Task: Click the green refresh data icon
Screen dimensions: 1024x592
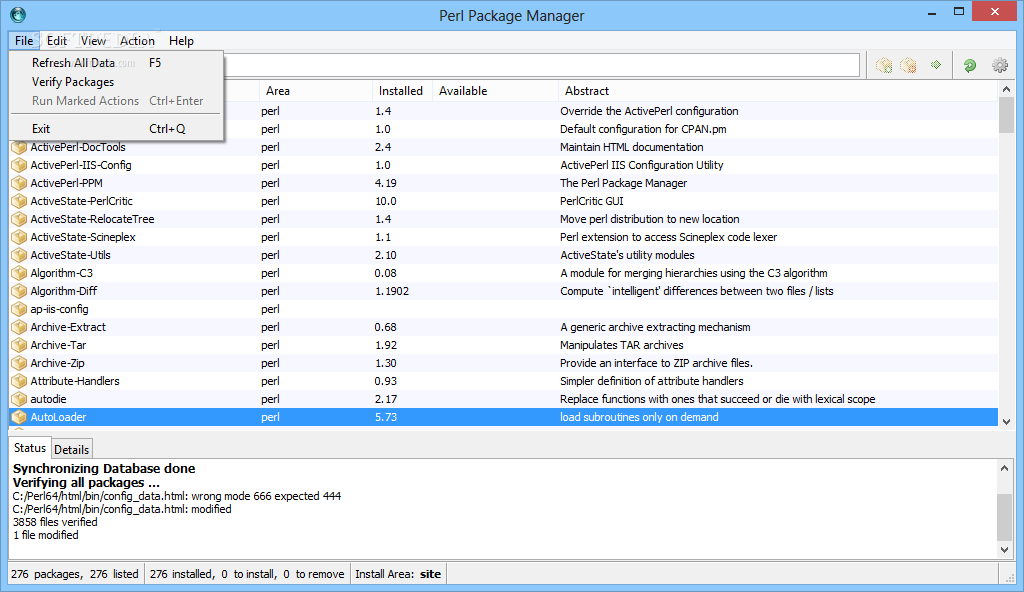Action: click(970, 65)
